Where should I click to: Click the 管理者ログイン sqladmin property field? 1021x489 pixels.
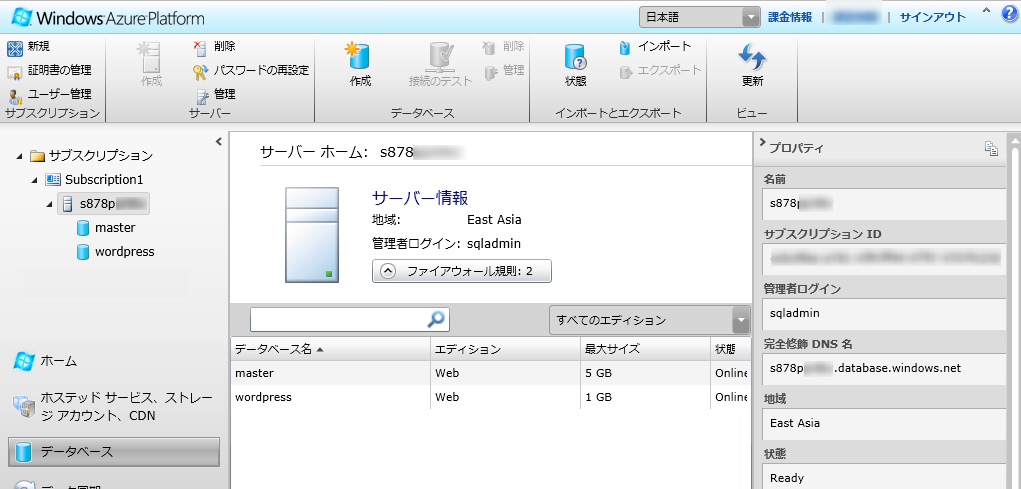tap(884, 313)
